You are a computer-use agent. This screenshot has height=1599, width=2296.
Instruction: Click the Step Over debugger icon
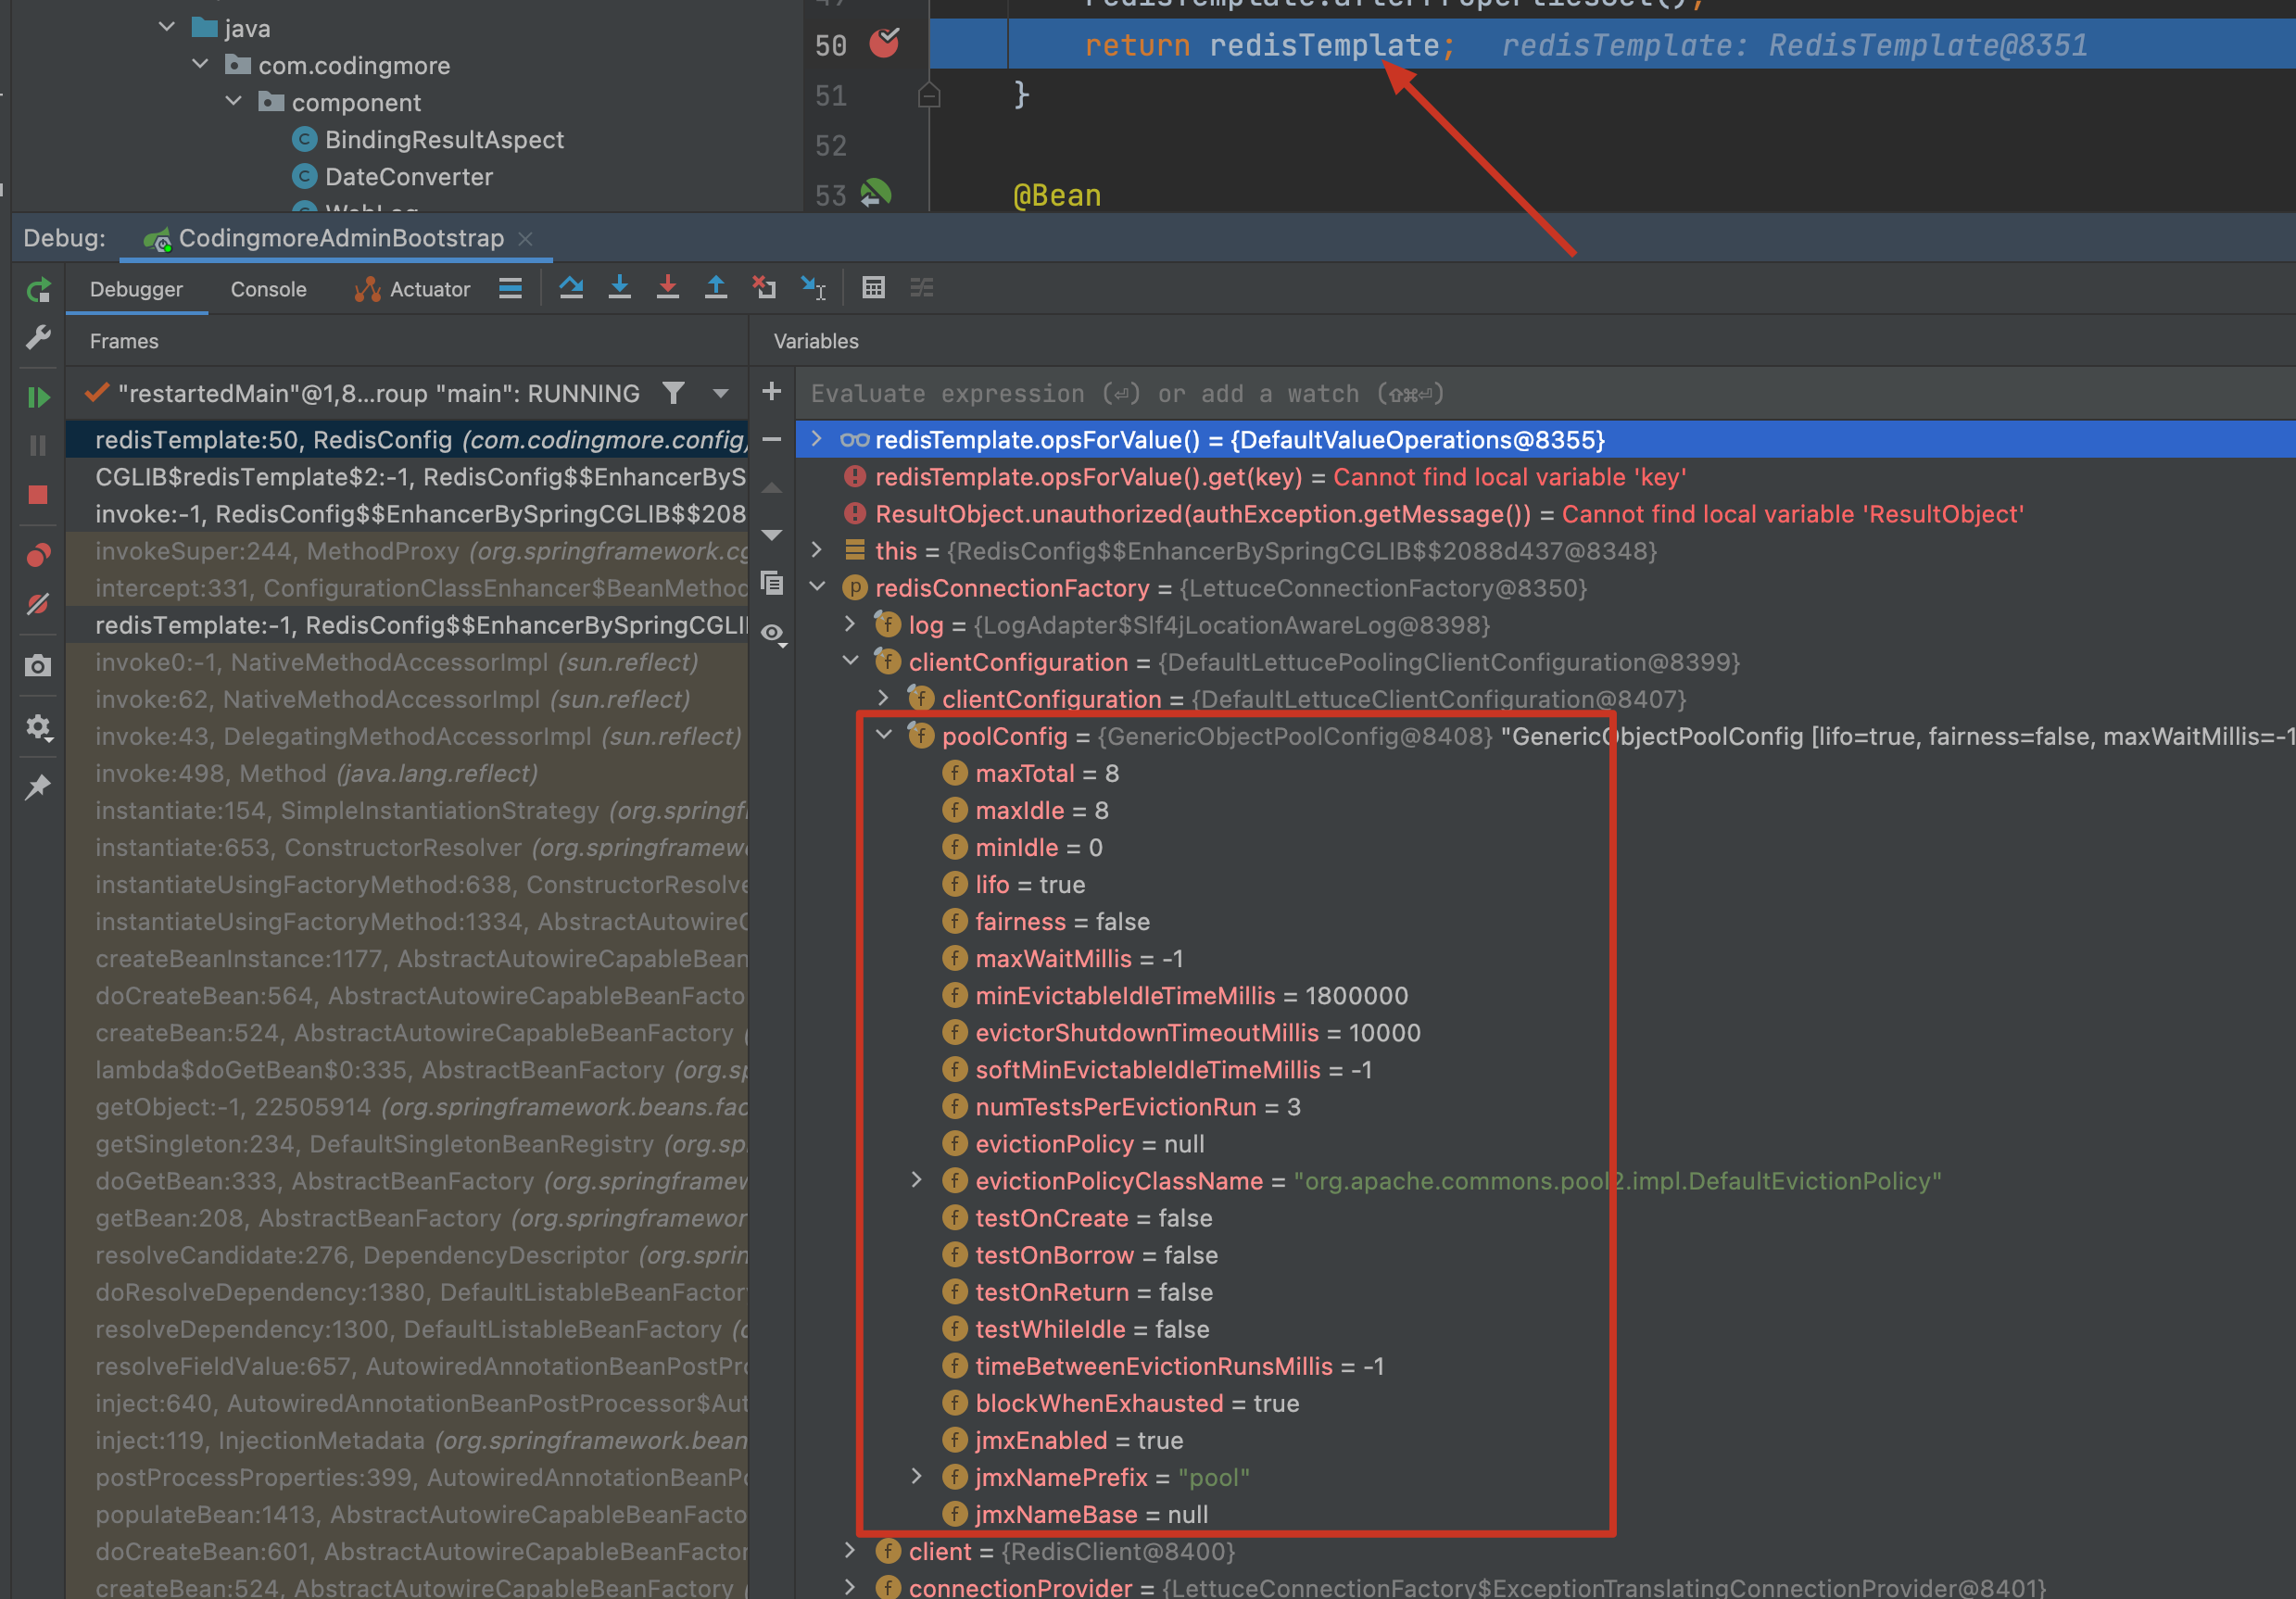coord(571,288)
